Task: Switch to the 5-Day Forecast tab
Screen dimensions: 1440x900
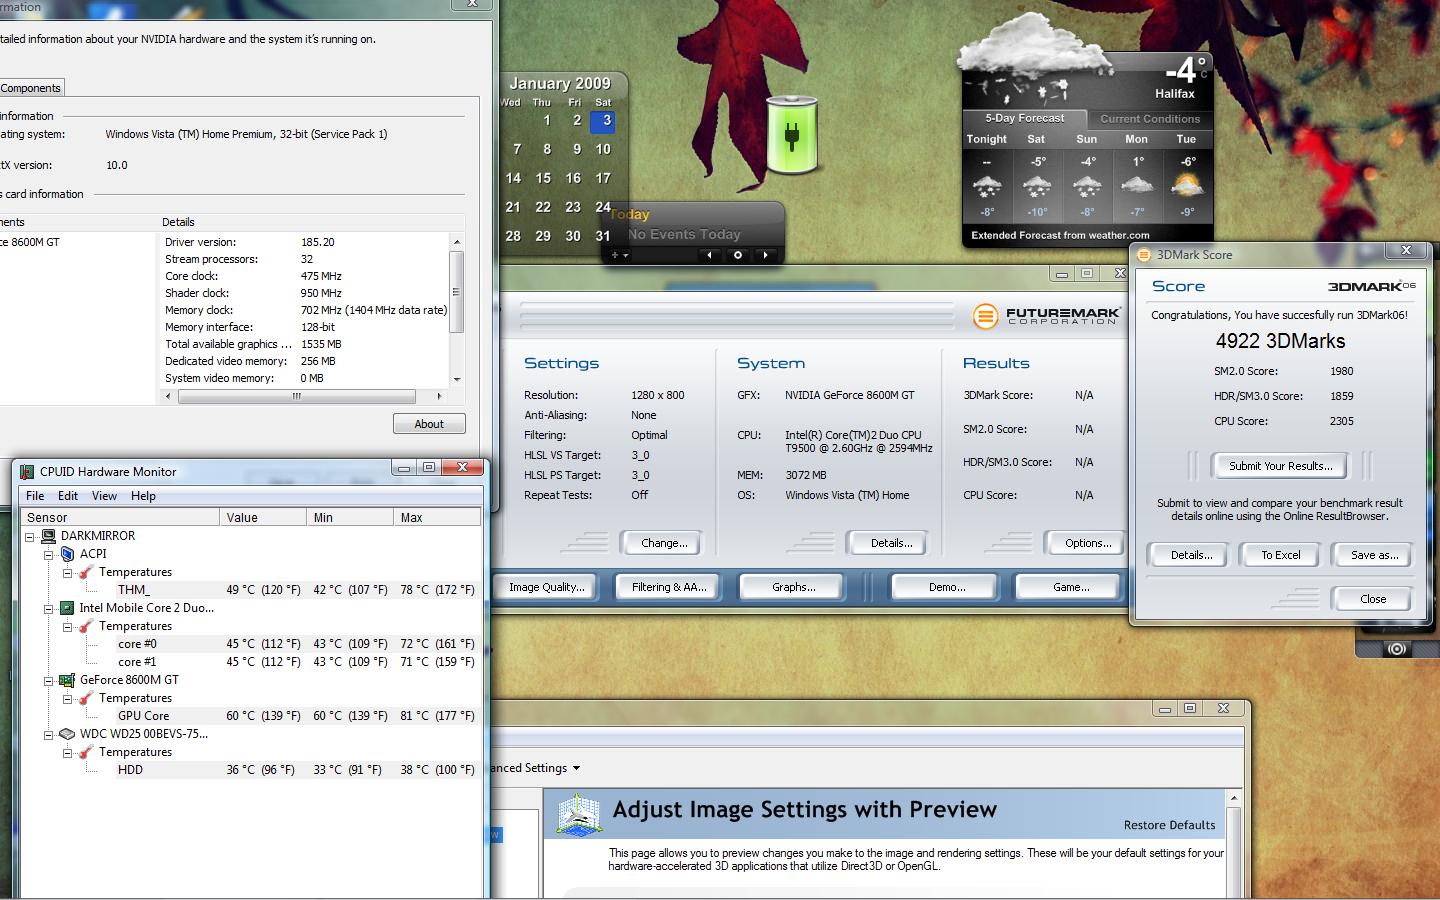Action: pyautogui.click(x=1024, y=118)
